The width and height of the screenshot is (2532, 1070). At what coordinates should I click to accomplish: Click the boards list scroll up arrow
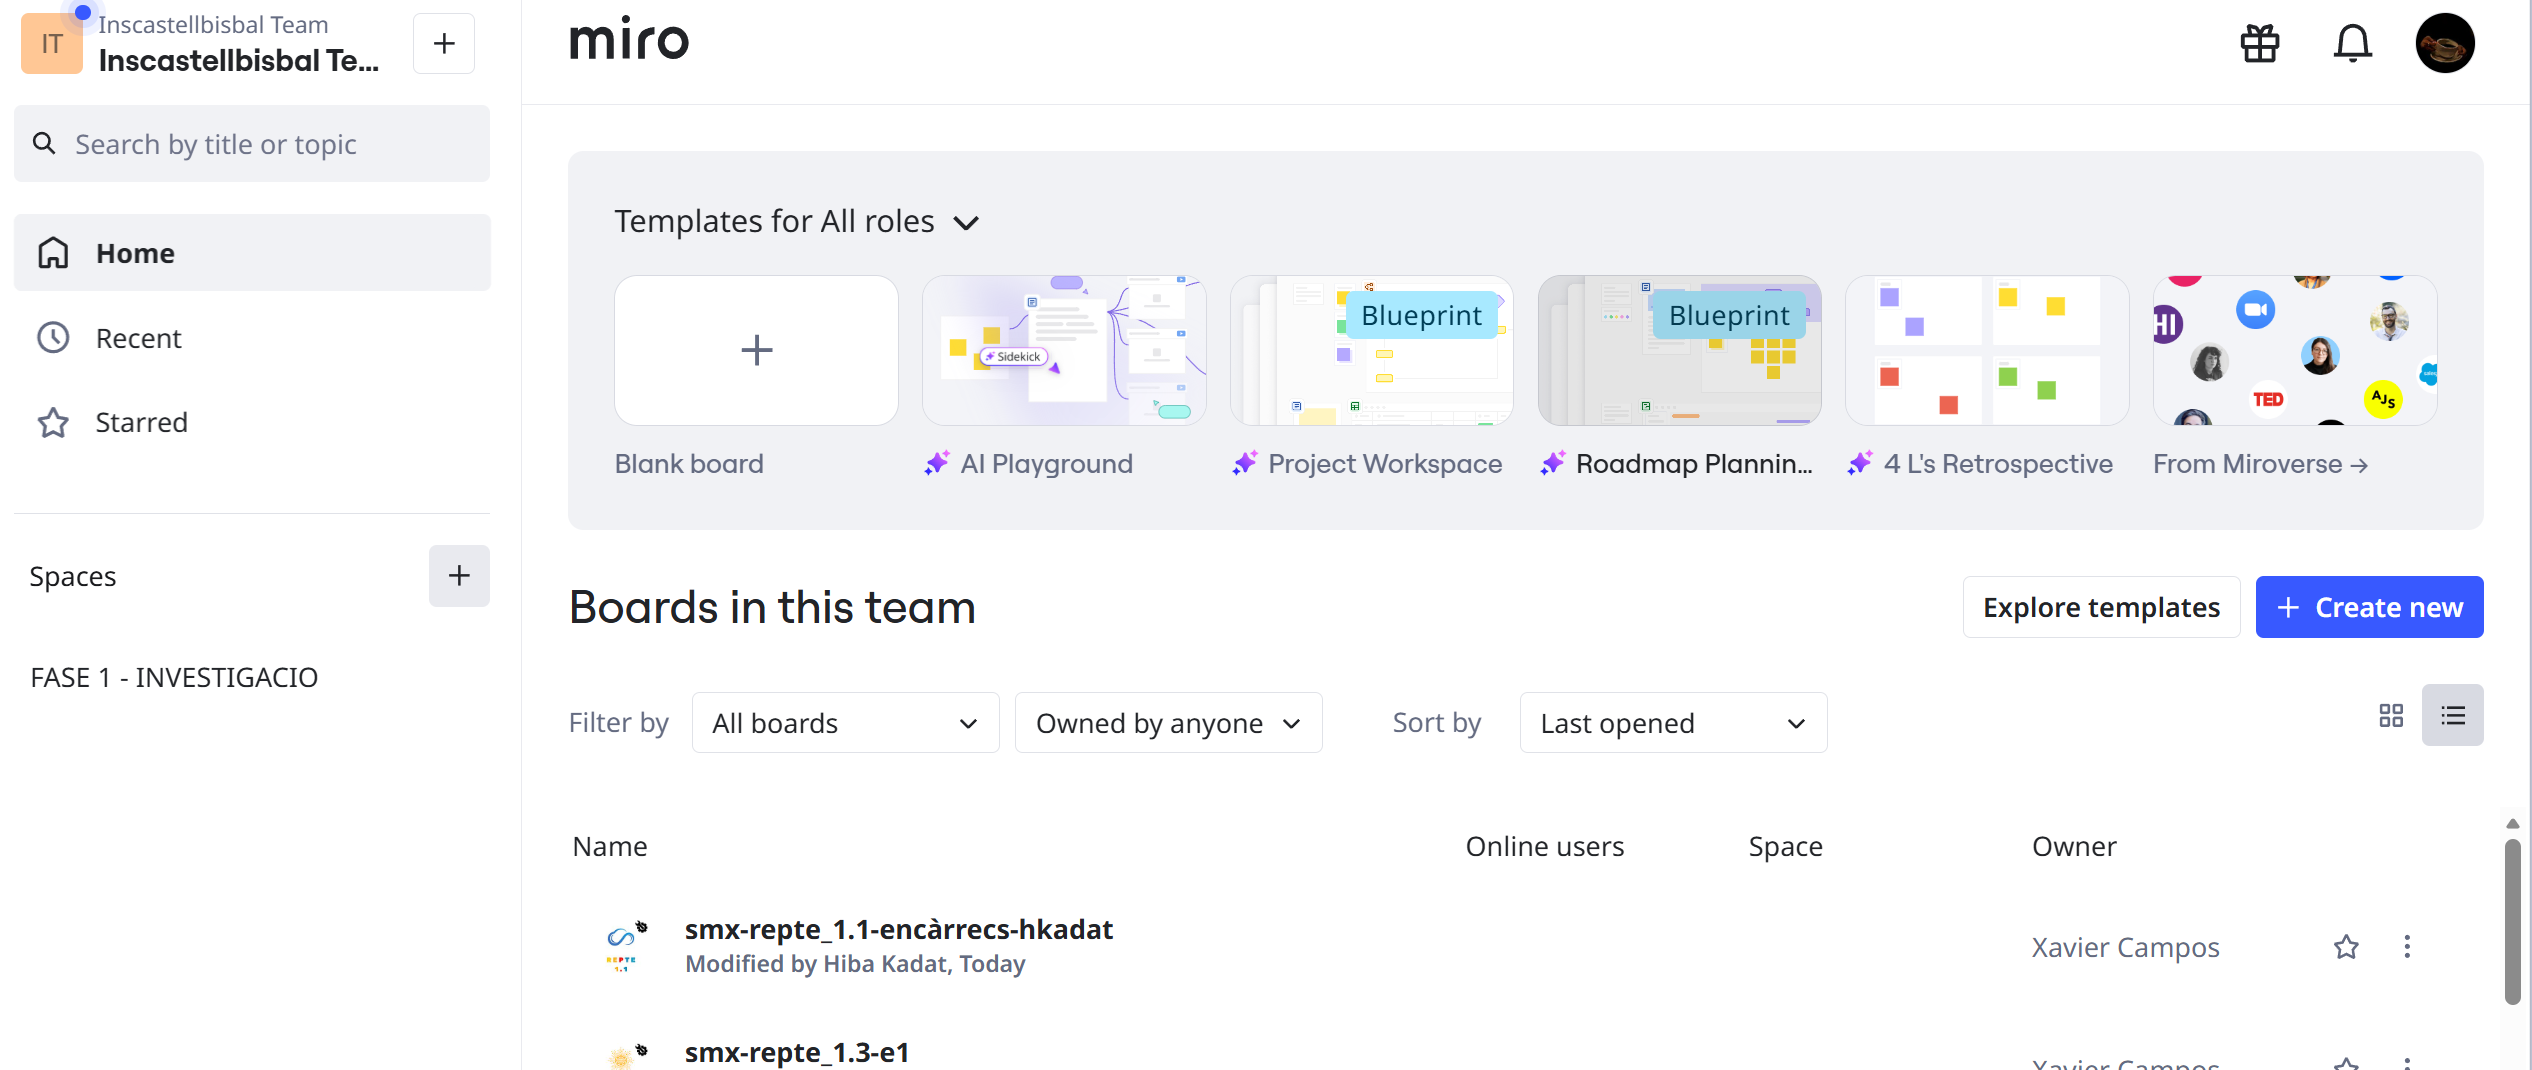(x=2512, y=824)
